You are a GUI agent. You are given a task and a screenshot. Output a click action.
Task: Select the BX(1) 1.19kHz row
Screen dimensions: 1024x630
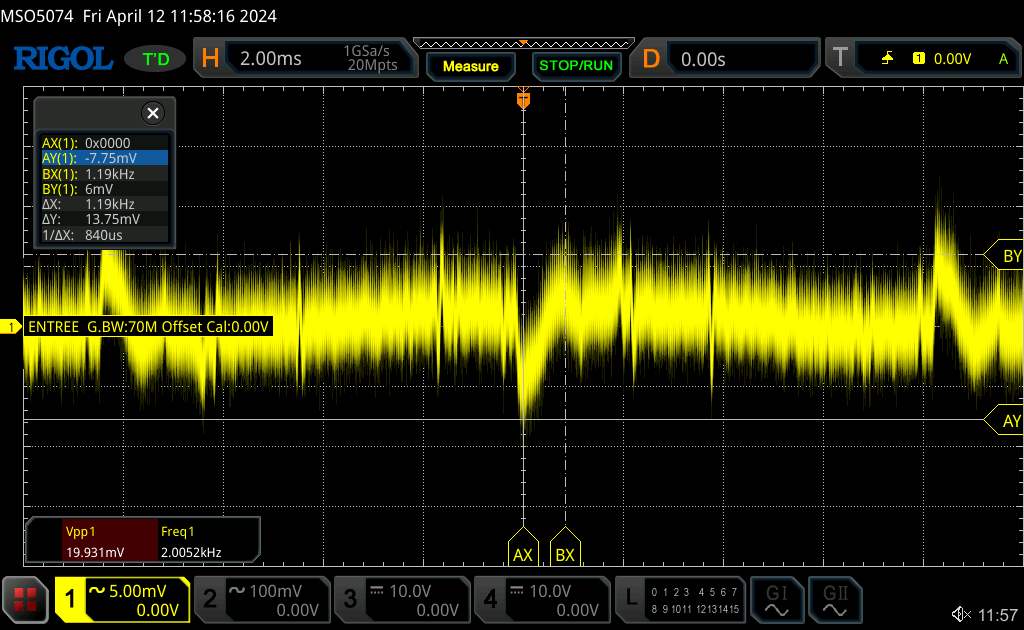(x=104, y=174)
